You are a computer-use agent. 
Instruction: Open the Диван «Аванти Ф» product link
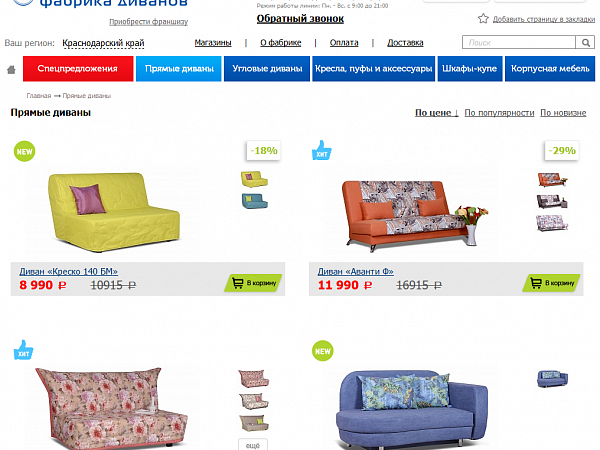[x=355, y=271]
